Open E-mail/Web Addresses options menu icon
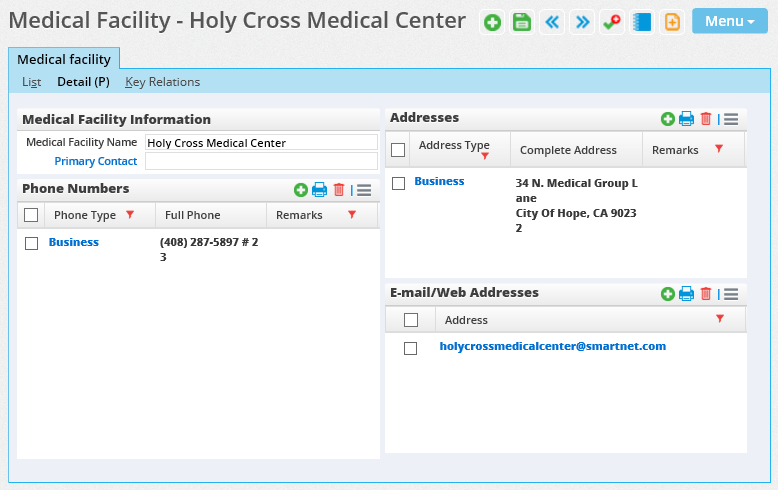The height and width of the screenshot is (490, 778). pyautogui.click(x=731, y=294)
